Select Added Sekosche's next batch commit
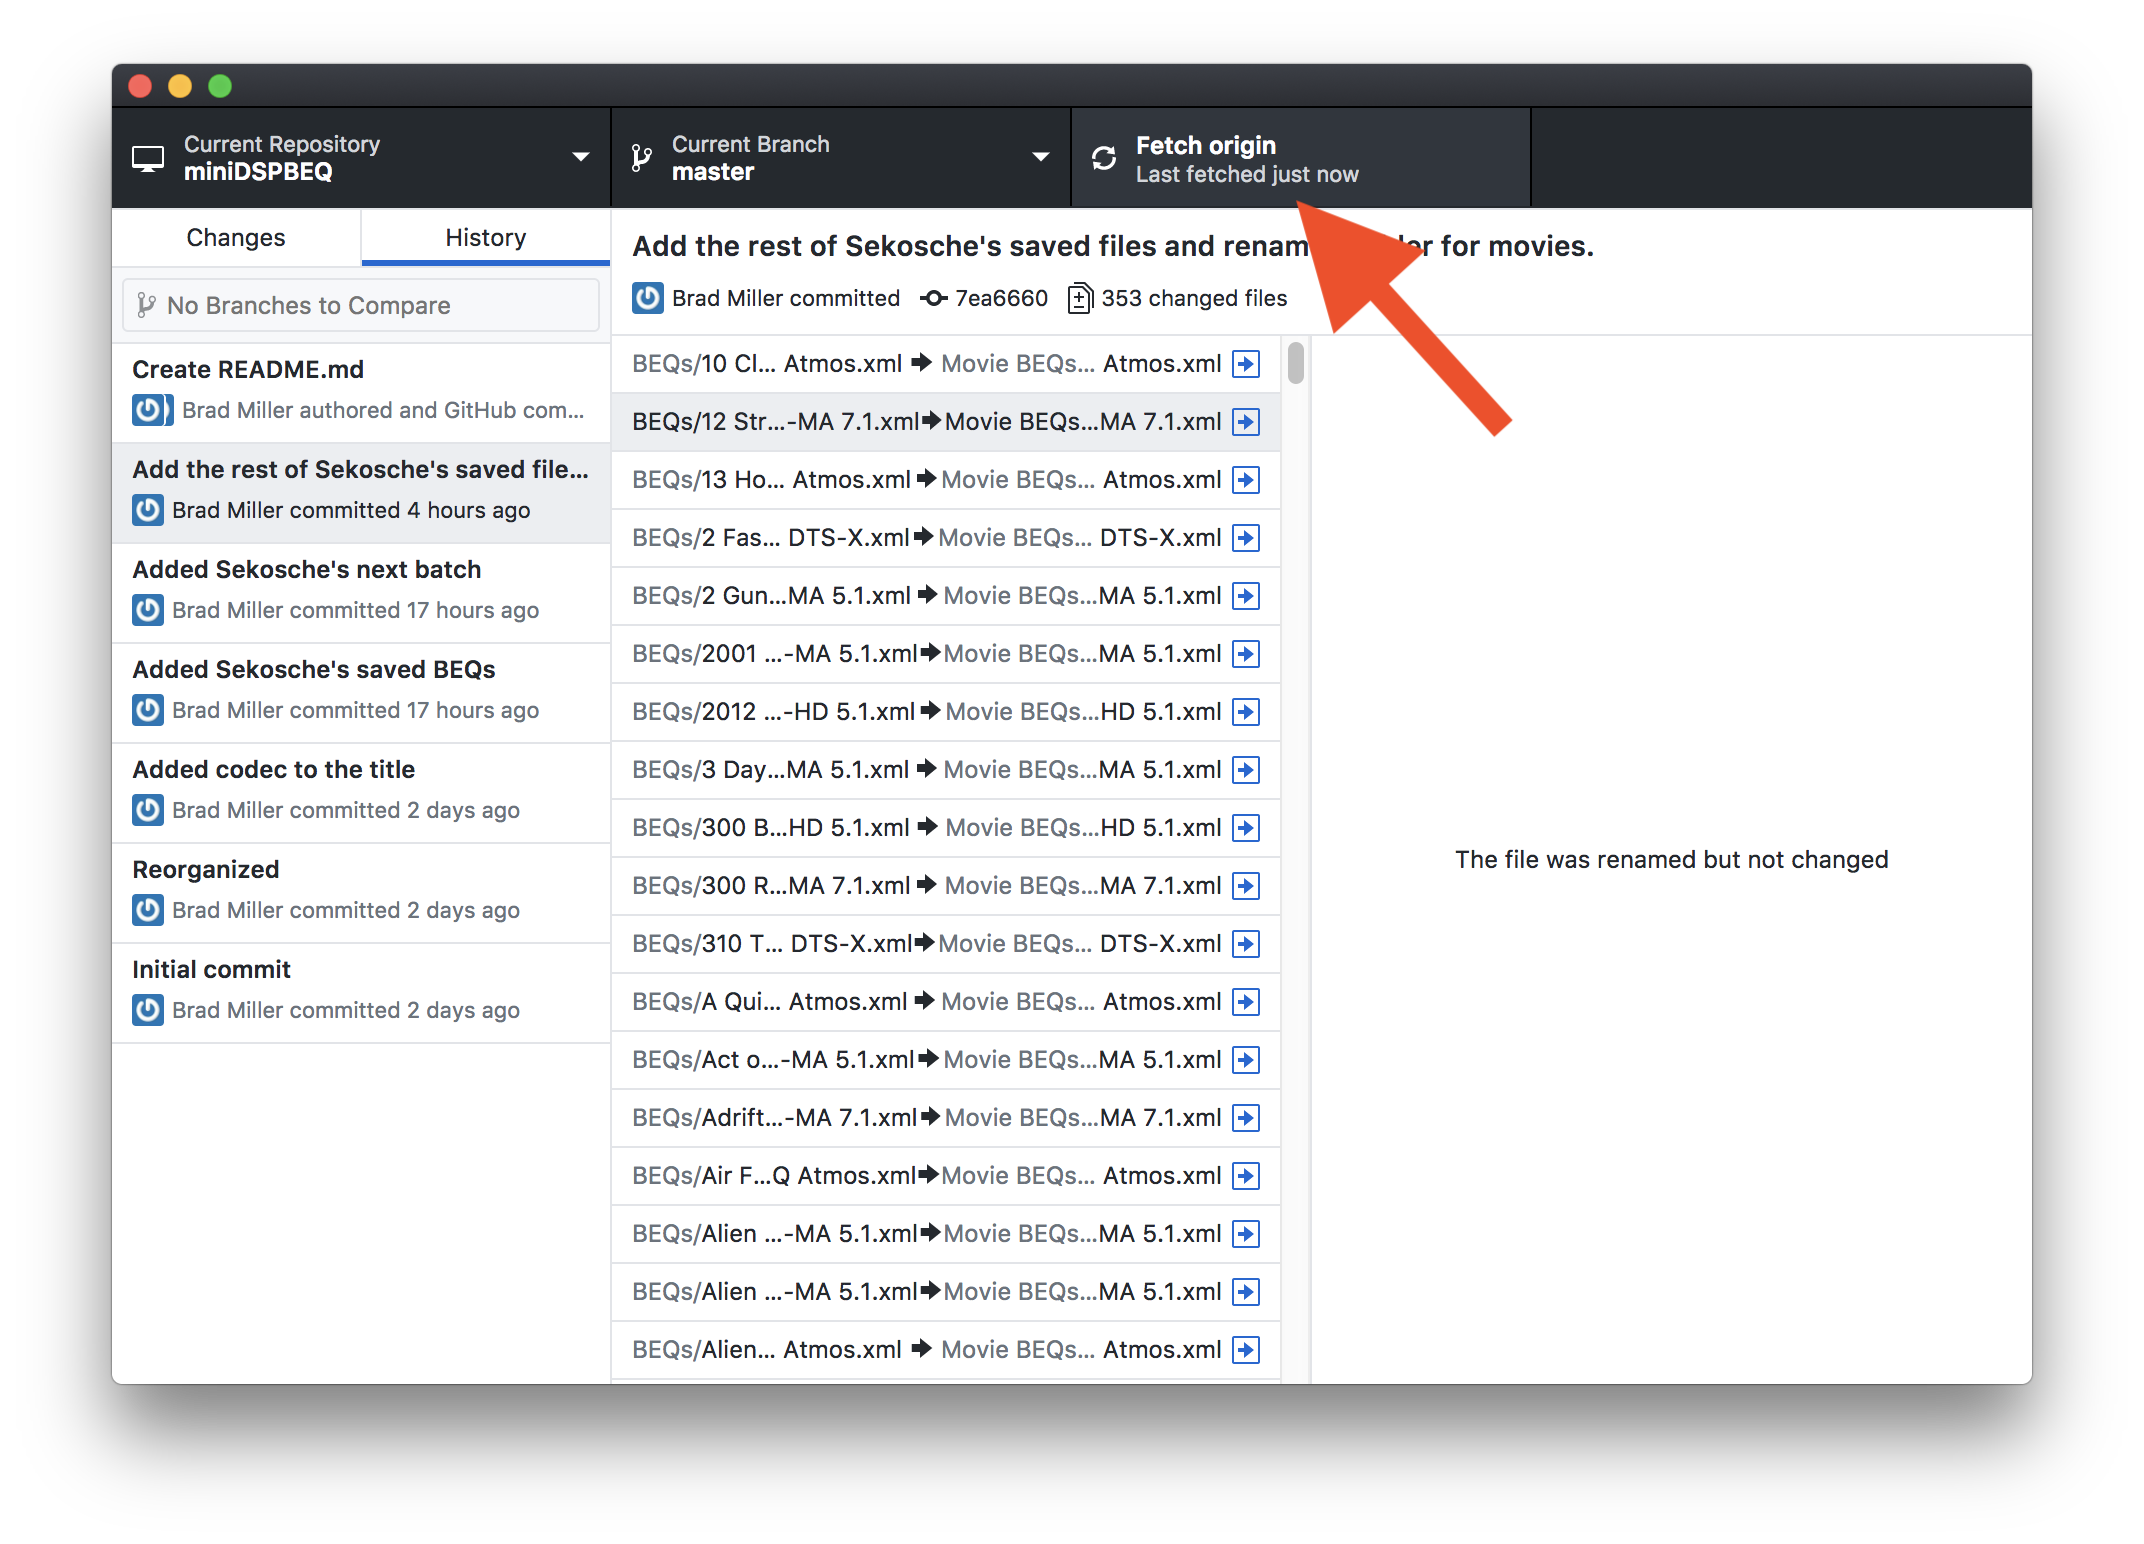 [361, 593]
